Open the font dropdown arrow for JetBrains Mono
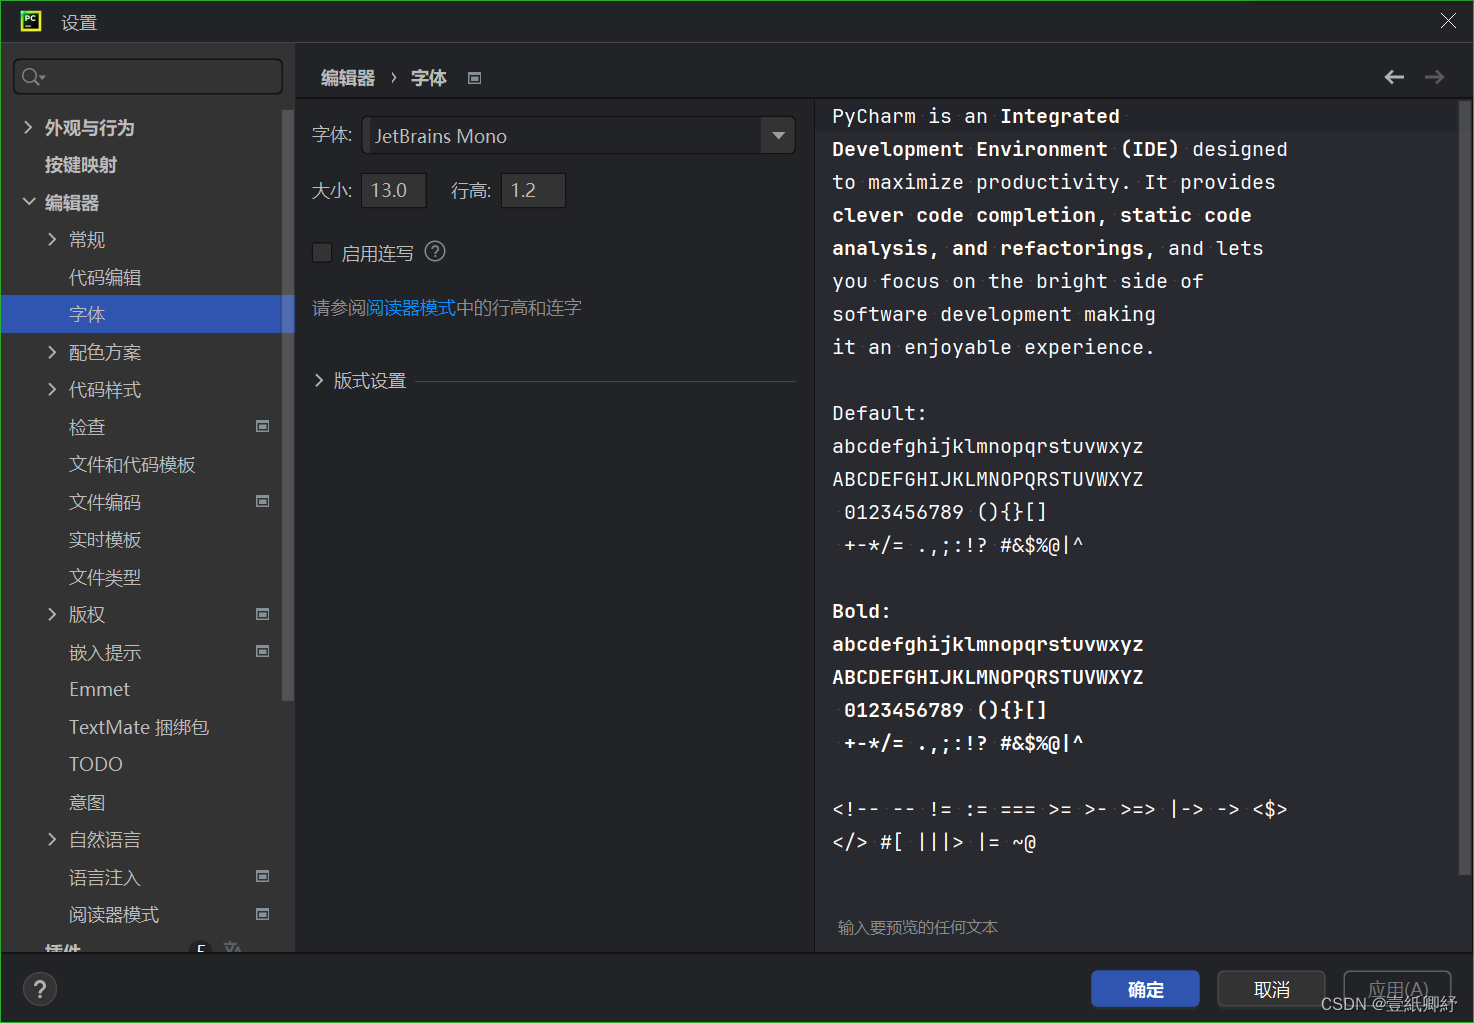 point(778,135)
